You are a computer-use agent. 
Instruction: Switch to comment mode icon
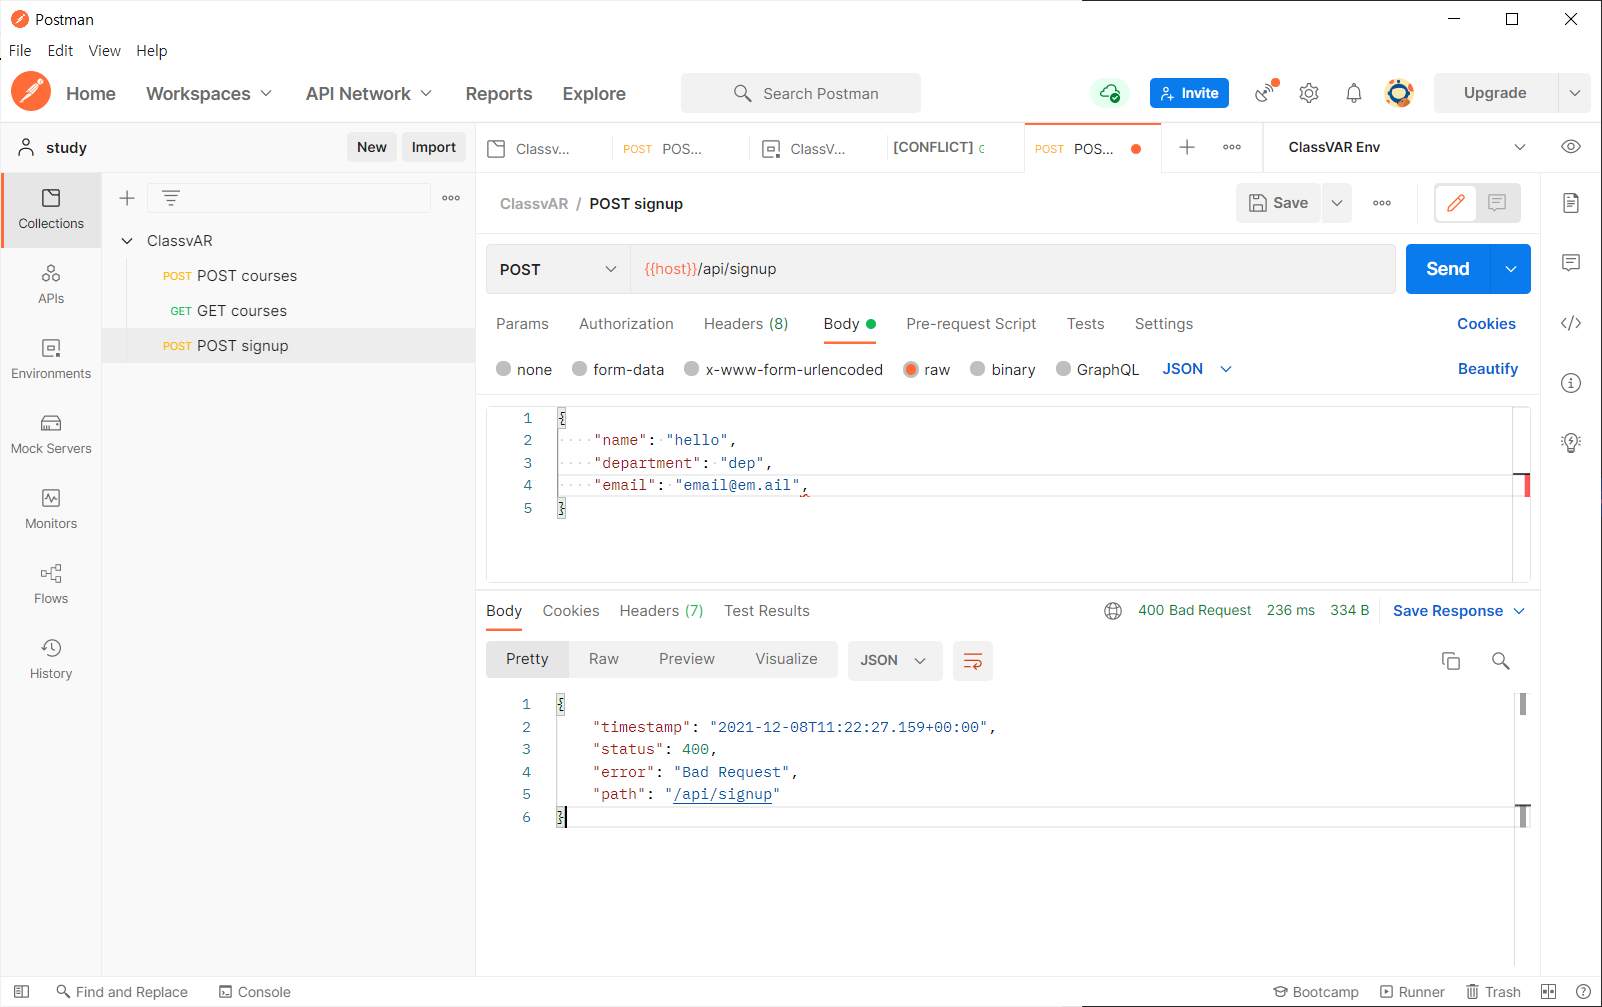[1497, 203]
